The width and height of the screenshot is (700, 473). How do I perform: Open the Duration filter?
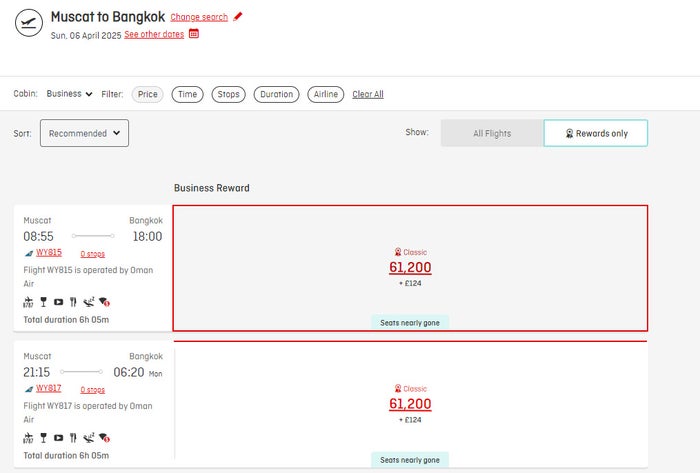276,94
